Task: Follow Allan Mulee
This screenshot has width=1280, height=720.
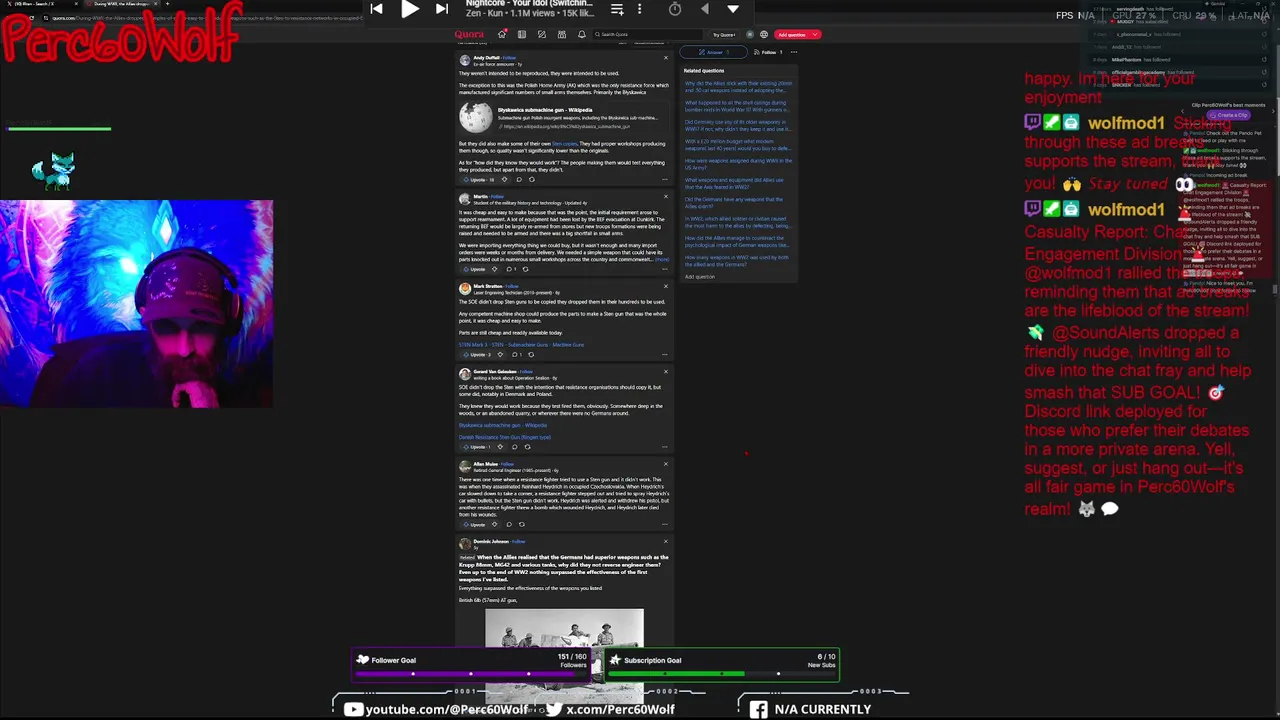Action: tap(506, 464)
